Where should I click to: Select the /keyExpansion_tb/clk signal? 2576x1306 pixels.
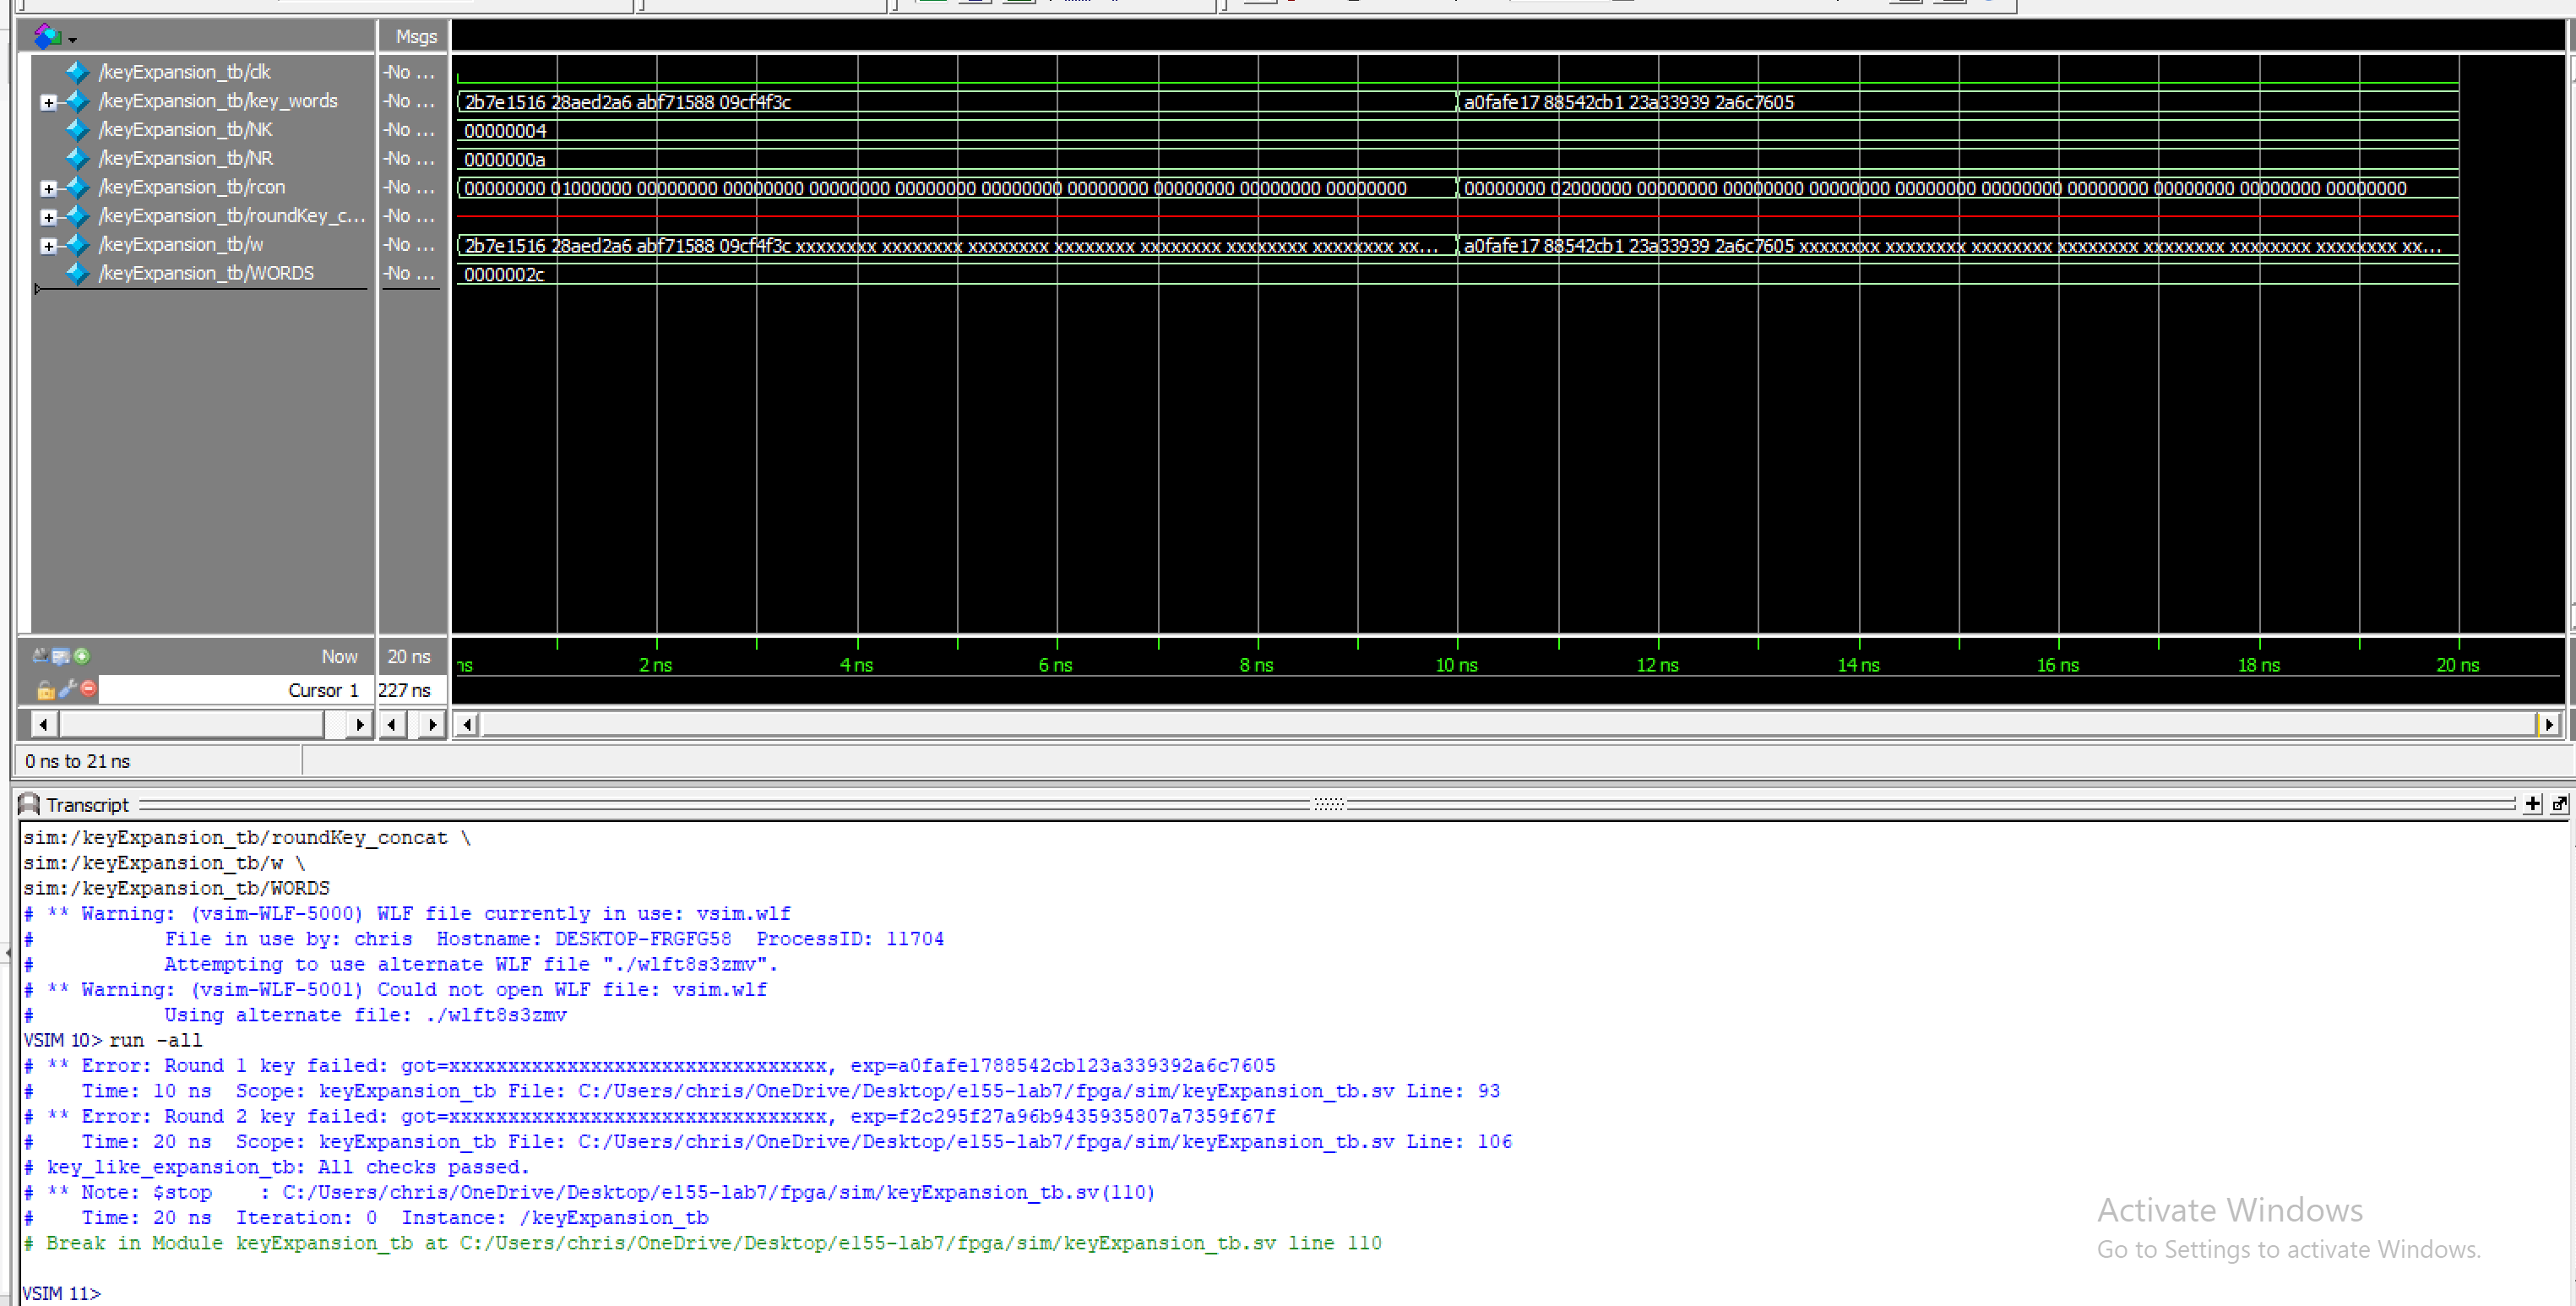(x=184, y=72)
